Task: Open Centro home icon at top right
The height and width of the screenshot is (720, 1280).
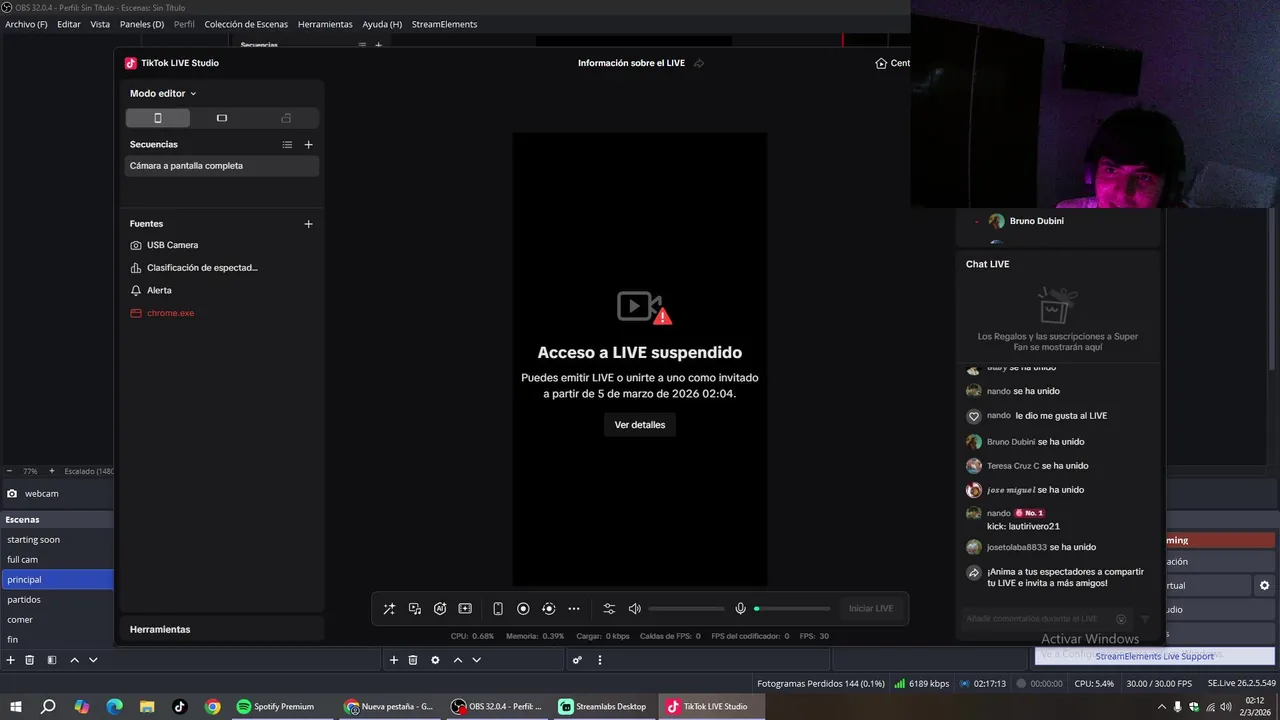Action: 881,63
